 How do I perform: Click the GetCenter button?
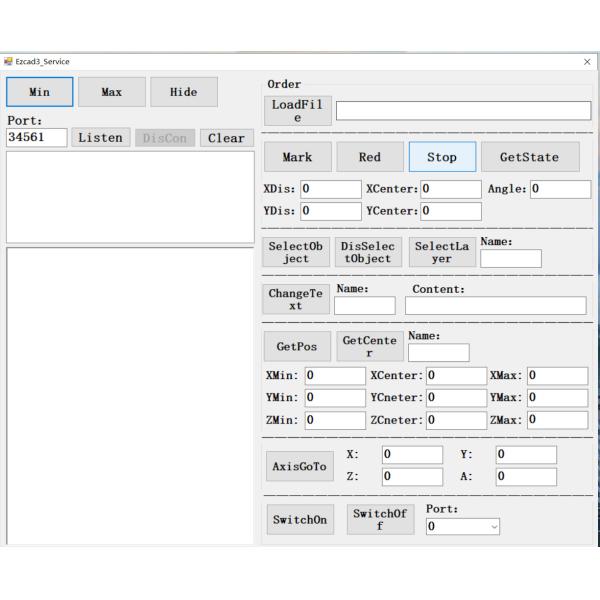point(369,346)
